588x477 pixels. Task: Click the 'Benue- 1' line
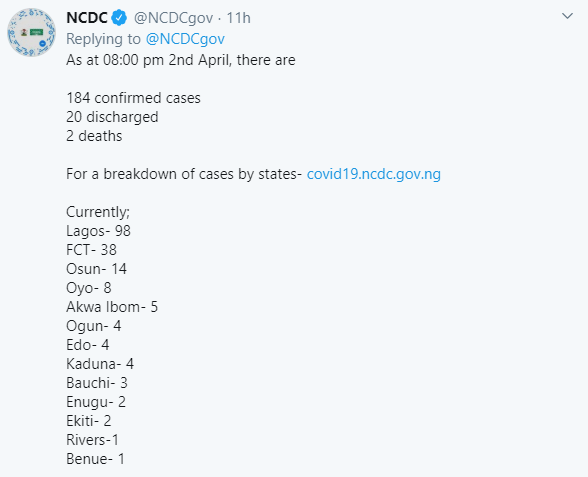pos(95,459)
